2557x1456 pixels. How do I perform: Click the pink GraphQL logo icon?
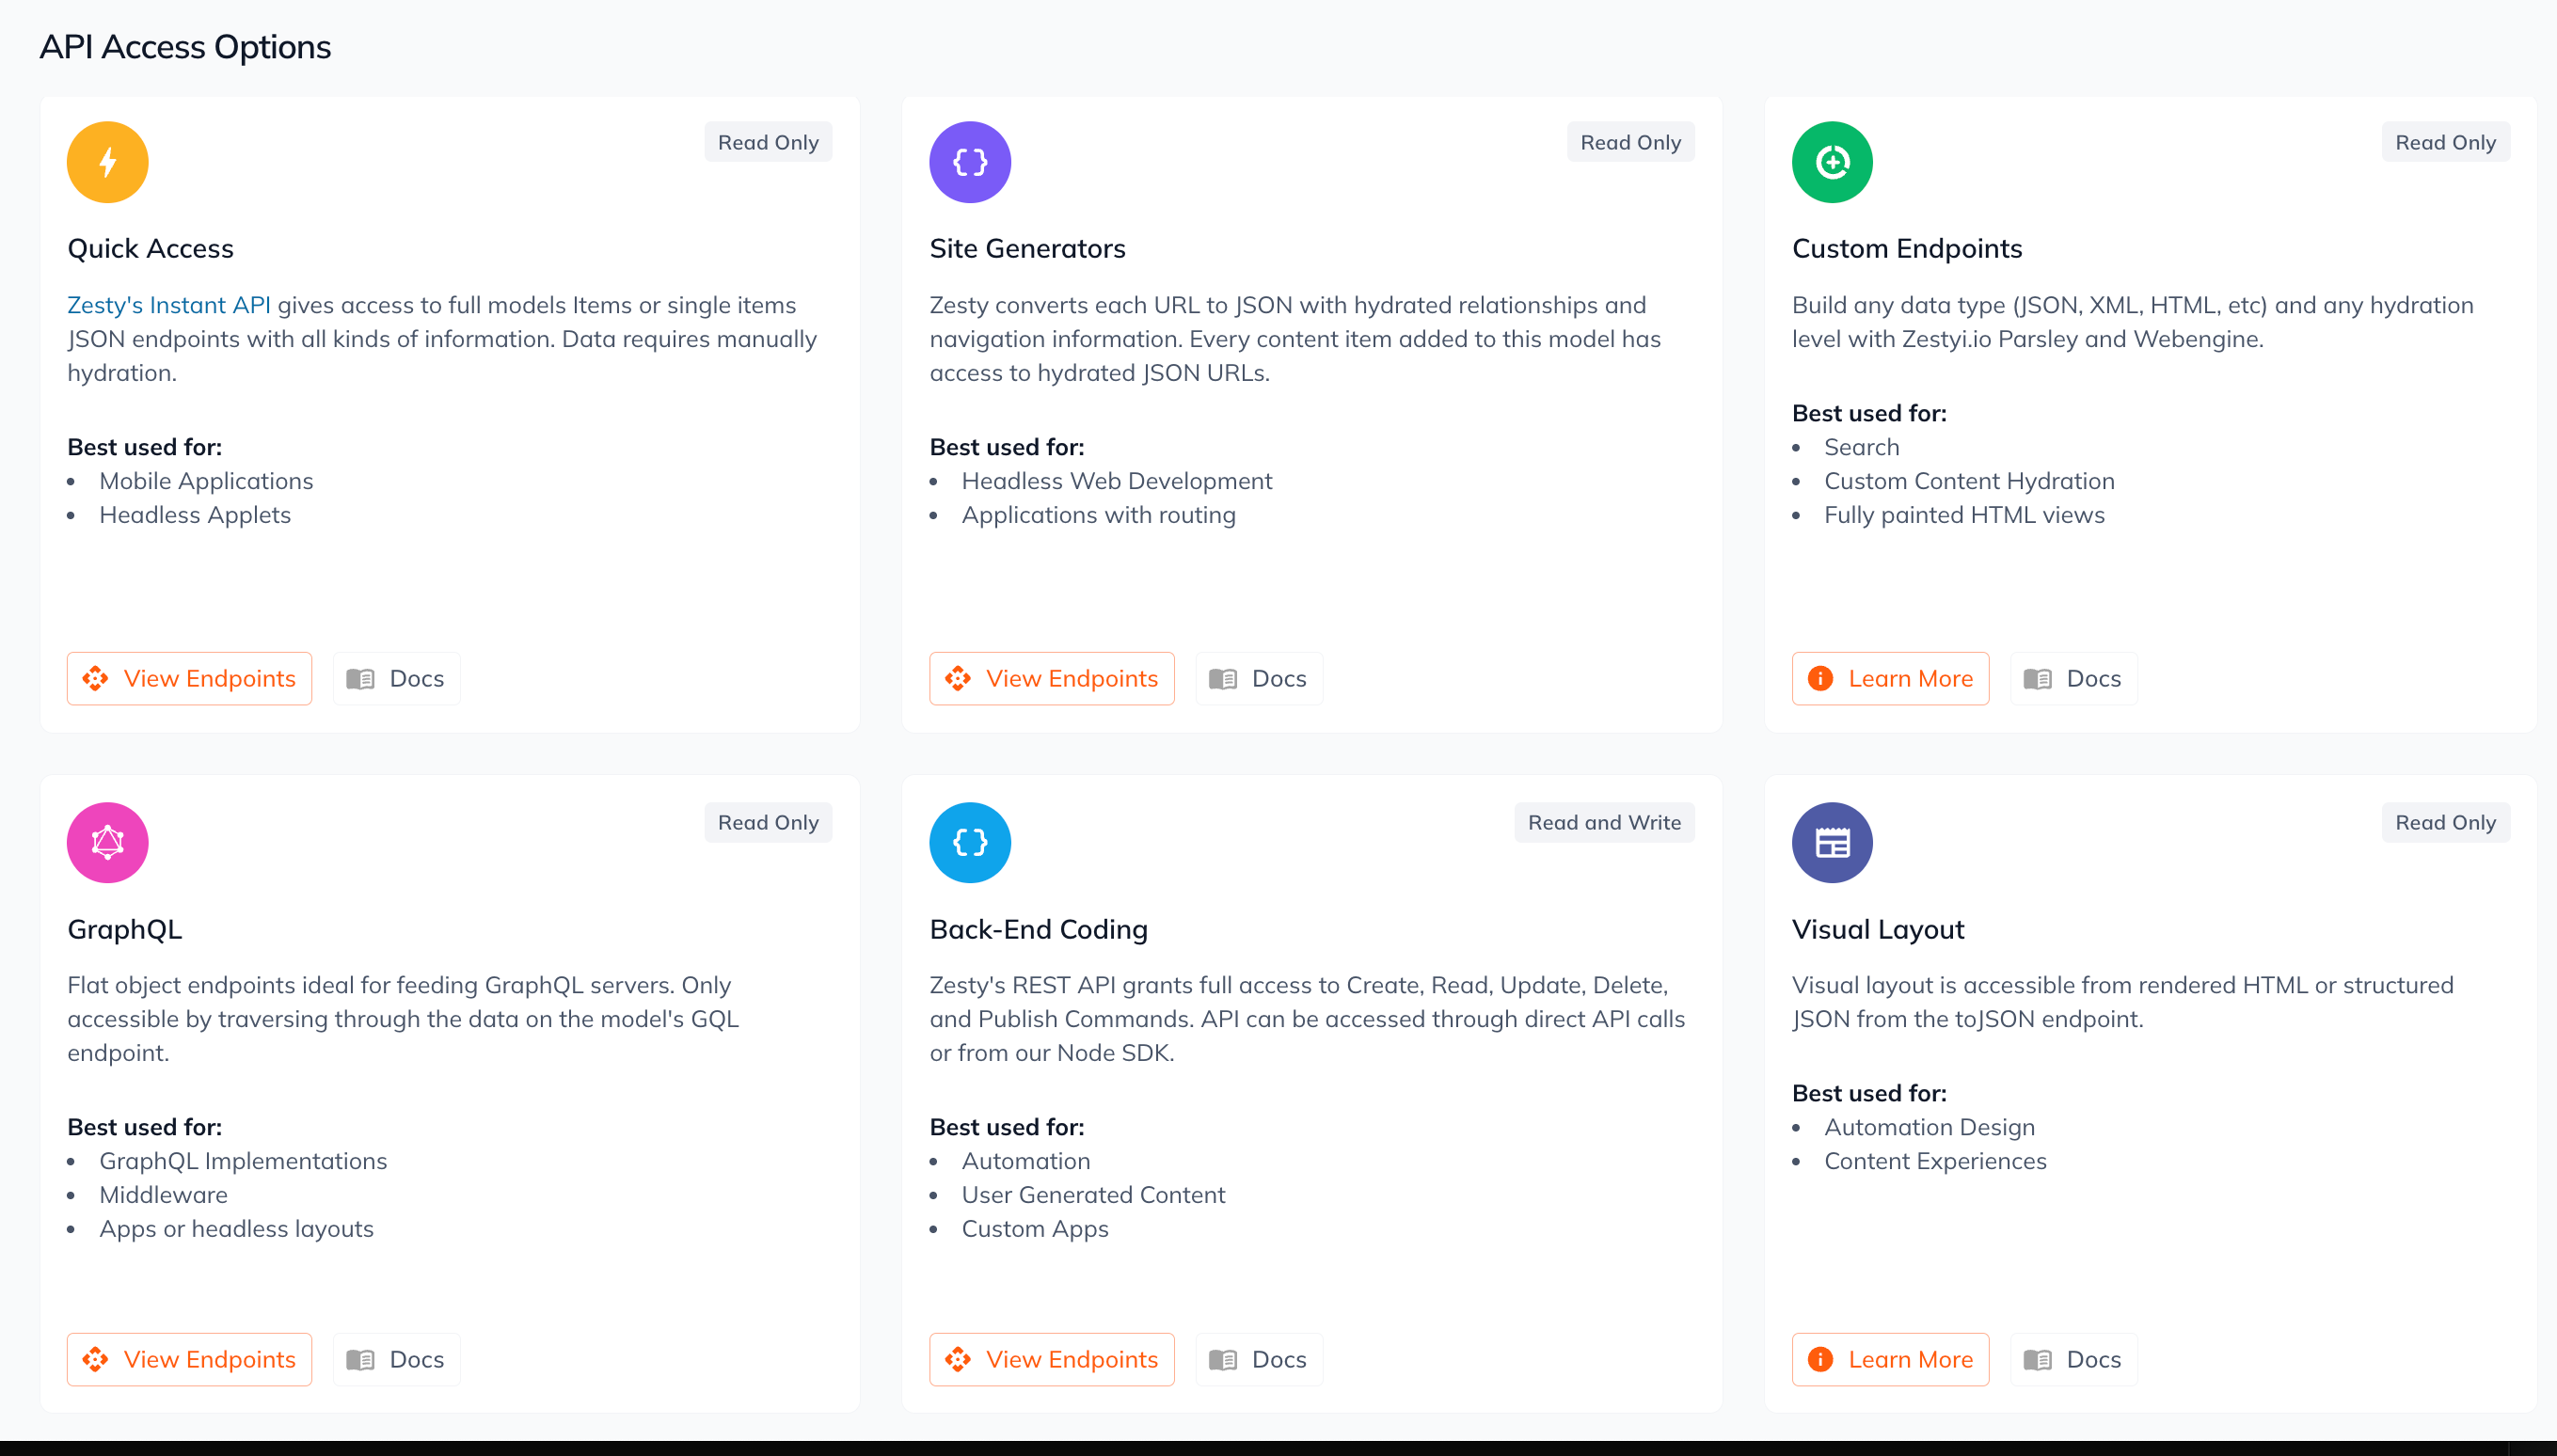(107, 842)
